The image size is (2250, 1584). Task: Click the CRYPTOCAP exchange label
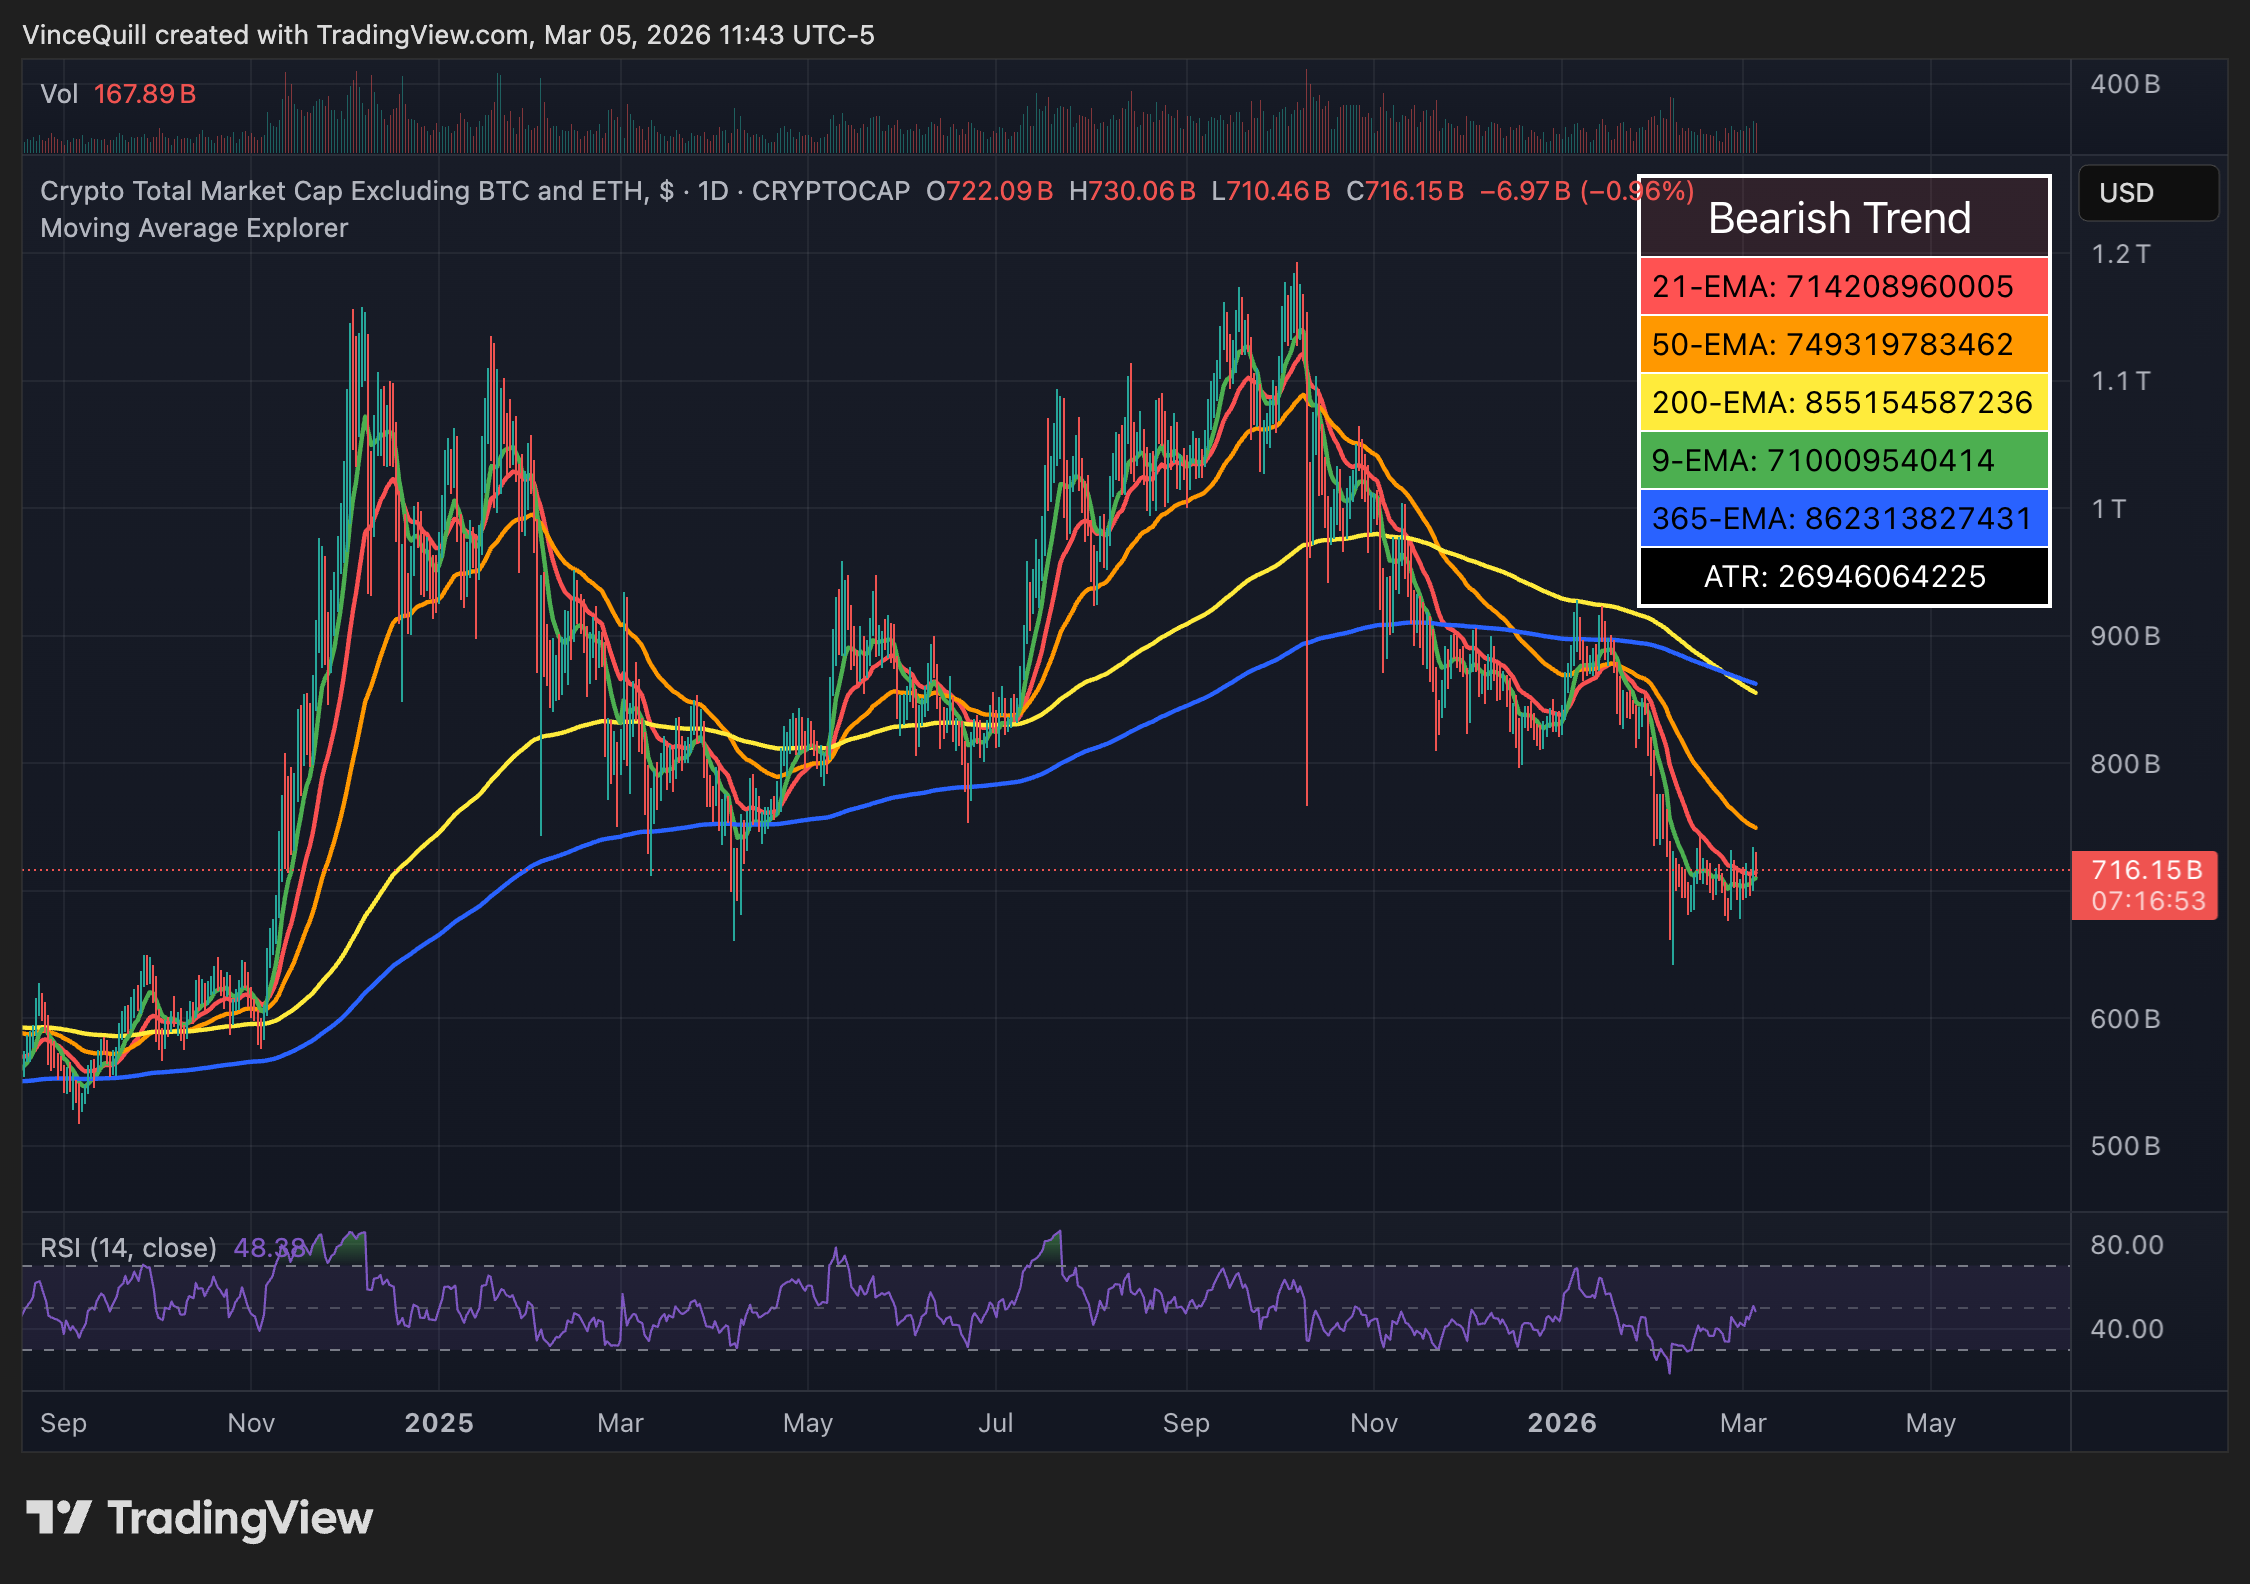point(833,190)
